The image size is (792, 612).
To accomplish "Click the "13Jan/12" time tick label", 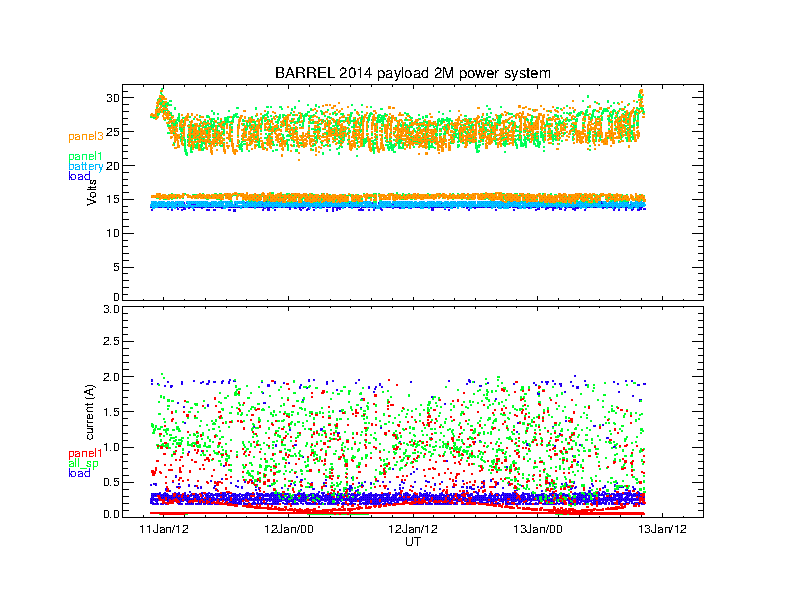I will click(x=662, y=529).
